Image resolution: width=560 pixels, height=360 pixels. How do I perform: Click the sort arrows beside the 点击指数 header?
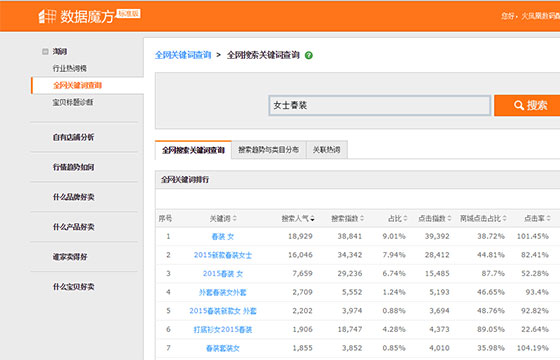449,219
